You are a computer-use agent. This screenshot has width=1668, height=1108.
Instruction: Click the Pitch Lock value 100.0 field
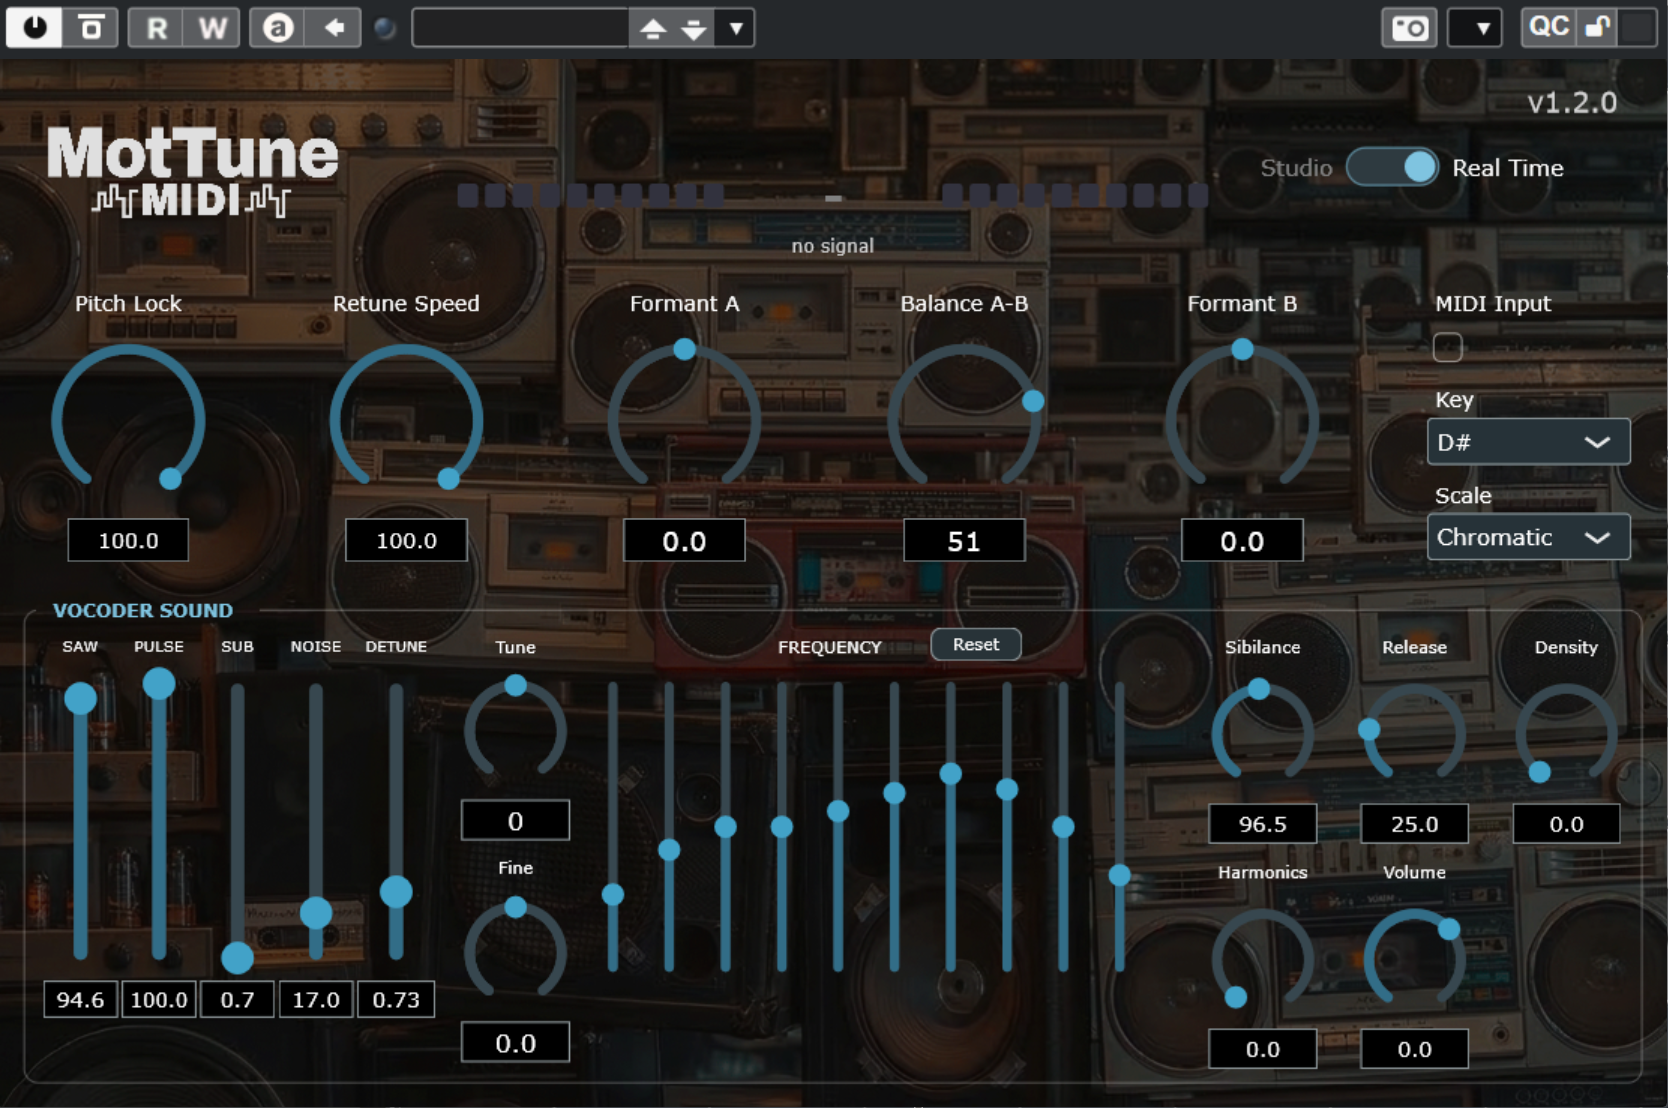128,540
